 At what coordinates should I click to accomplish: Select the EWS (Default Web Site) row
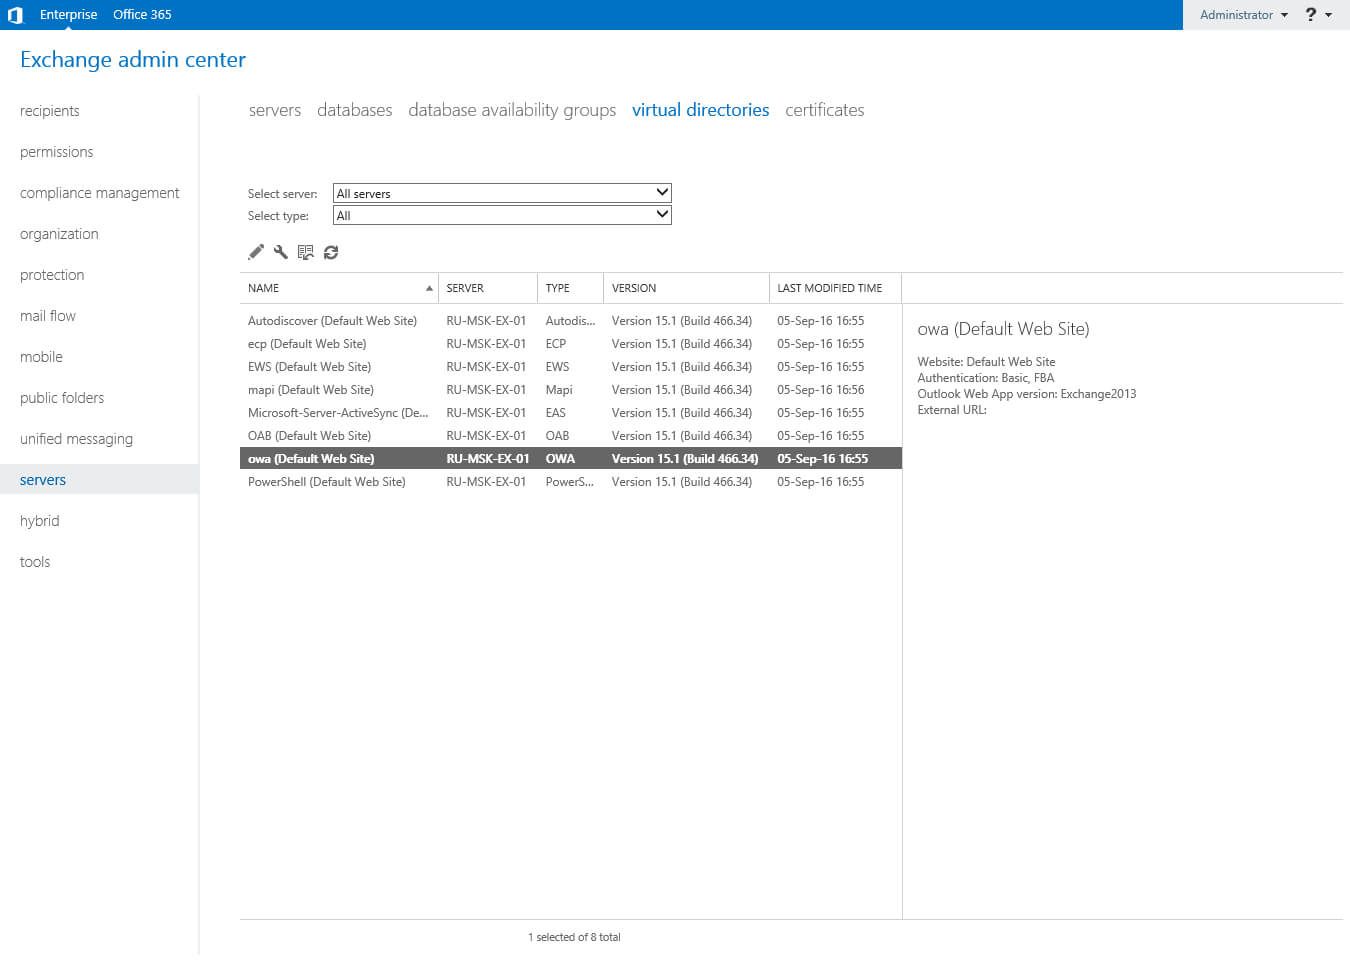coord(571,367)
